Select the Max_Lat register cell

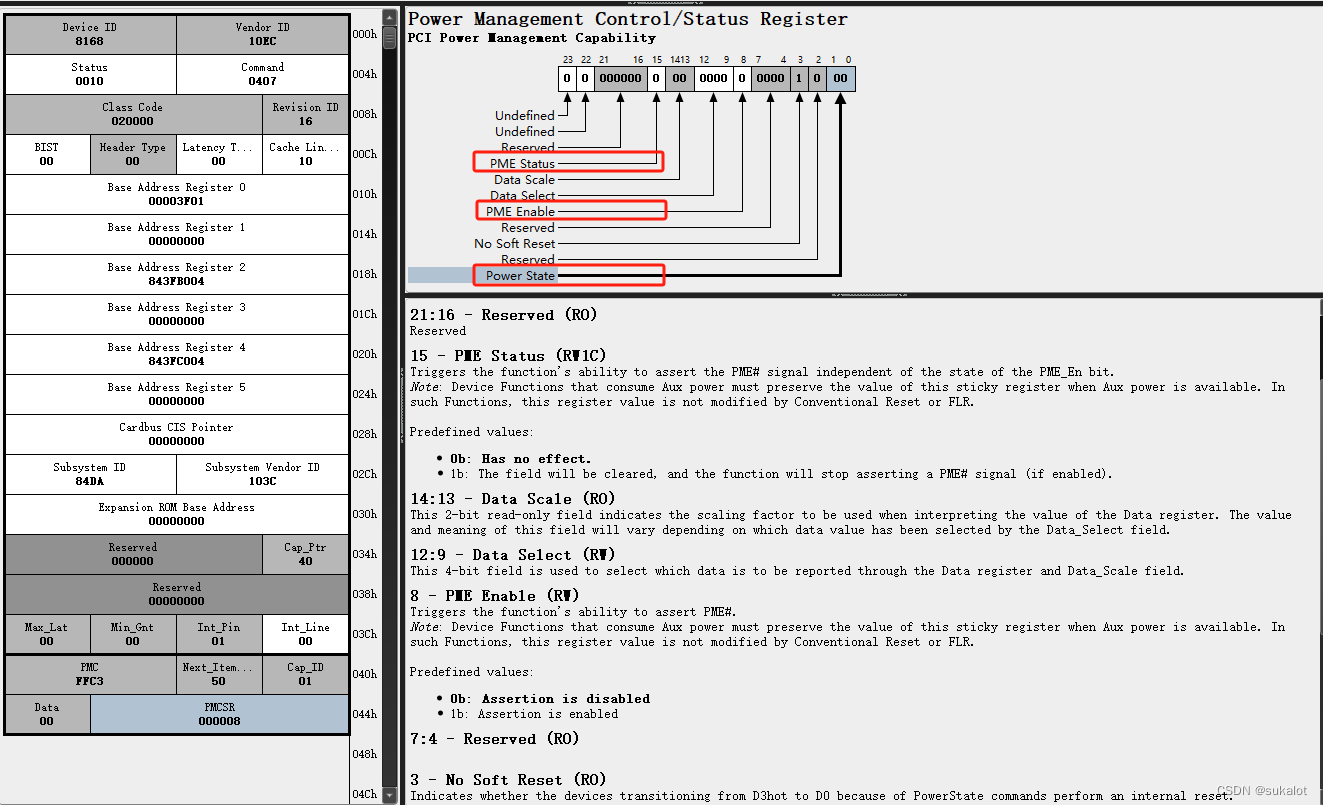click(47, 635)
